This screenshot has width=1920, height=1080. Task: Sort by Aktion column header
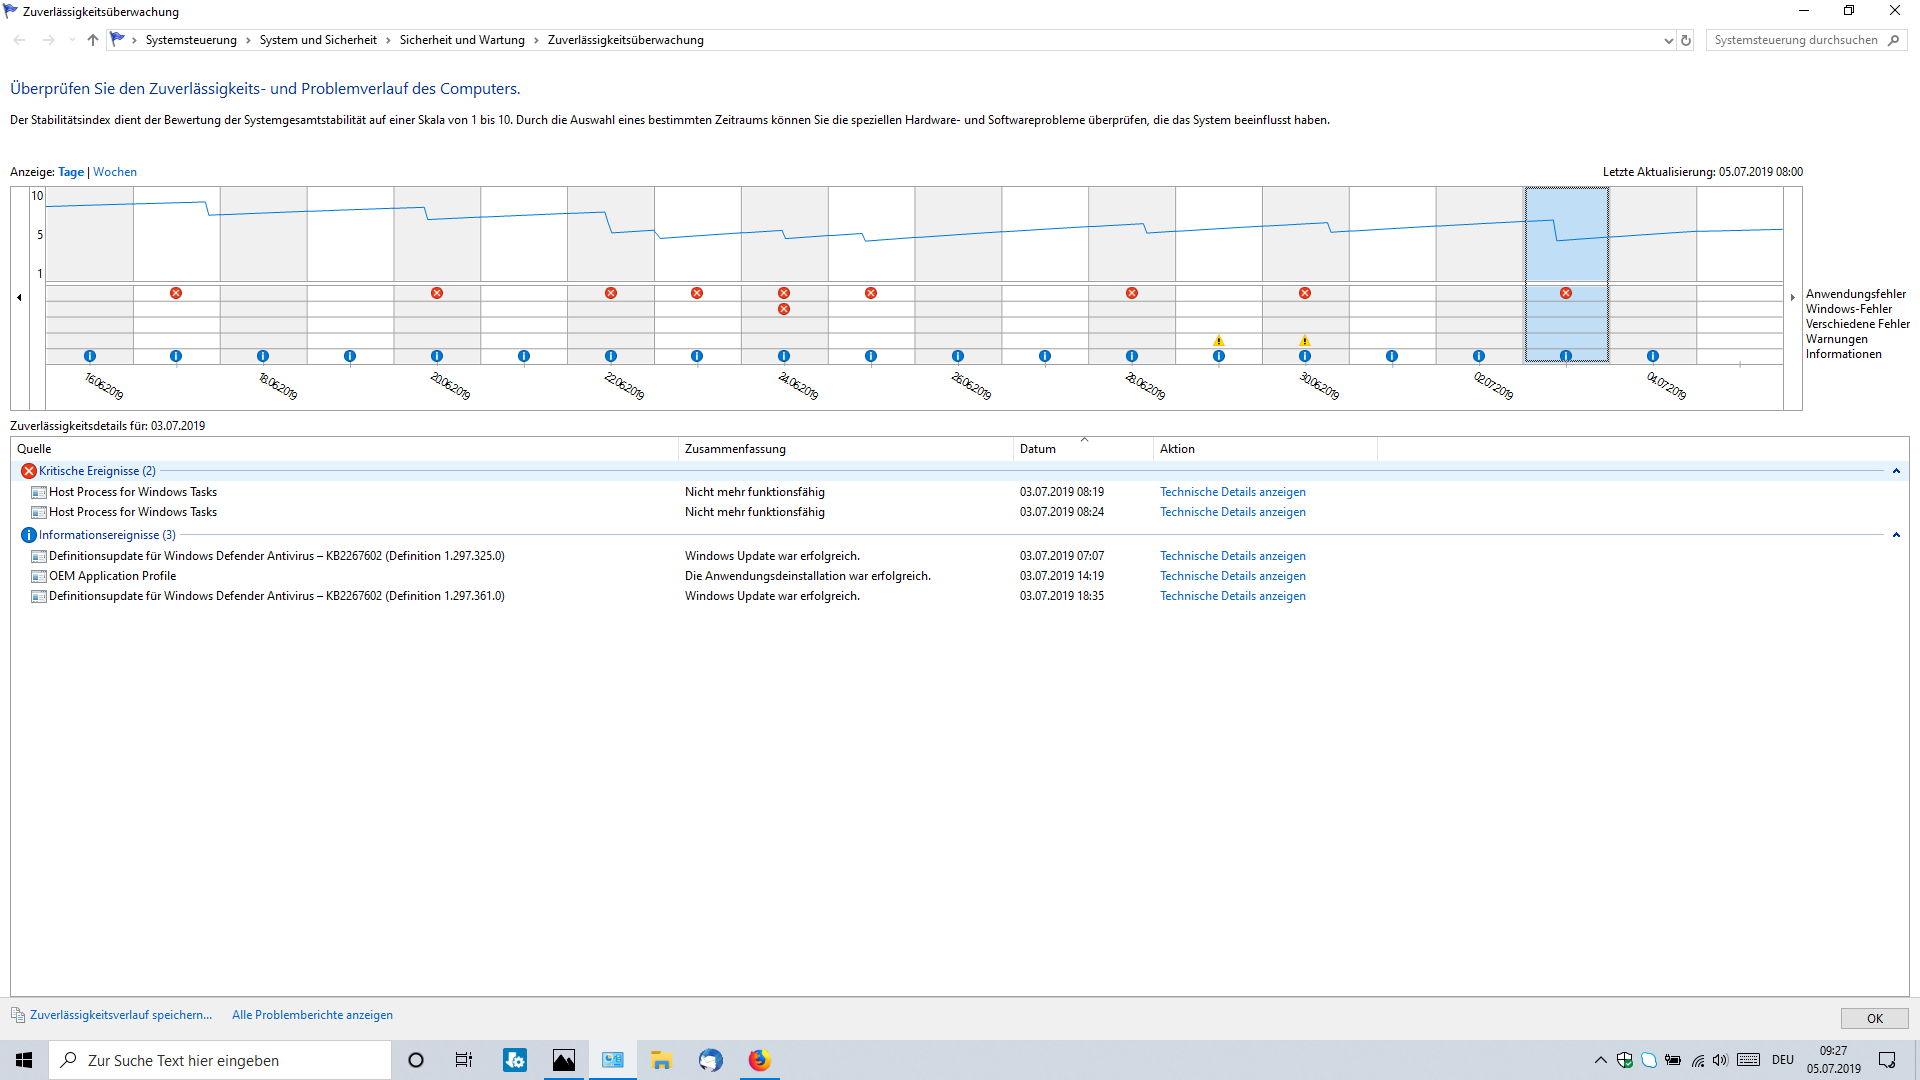point(1265,449)
